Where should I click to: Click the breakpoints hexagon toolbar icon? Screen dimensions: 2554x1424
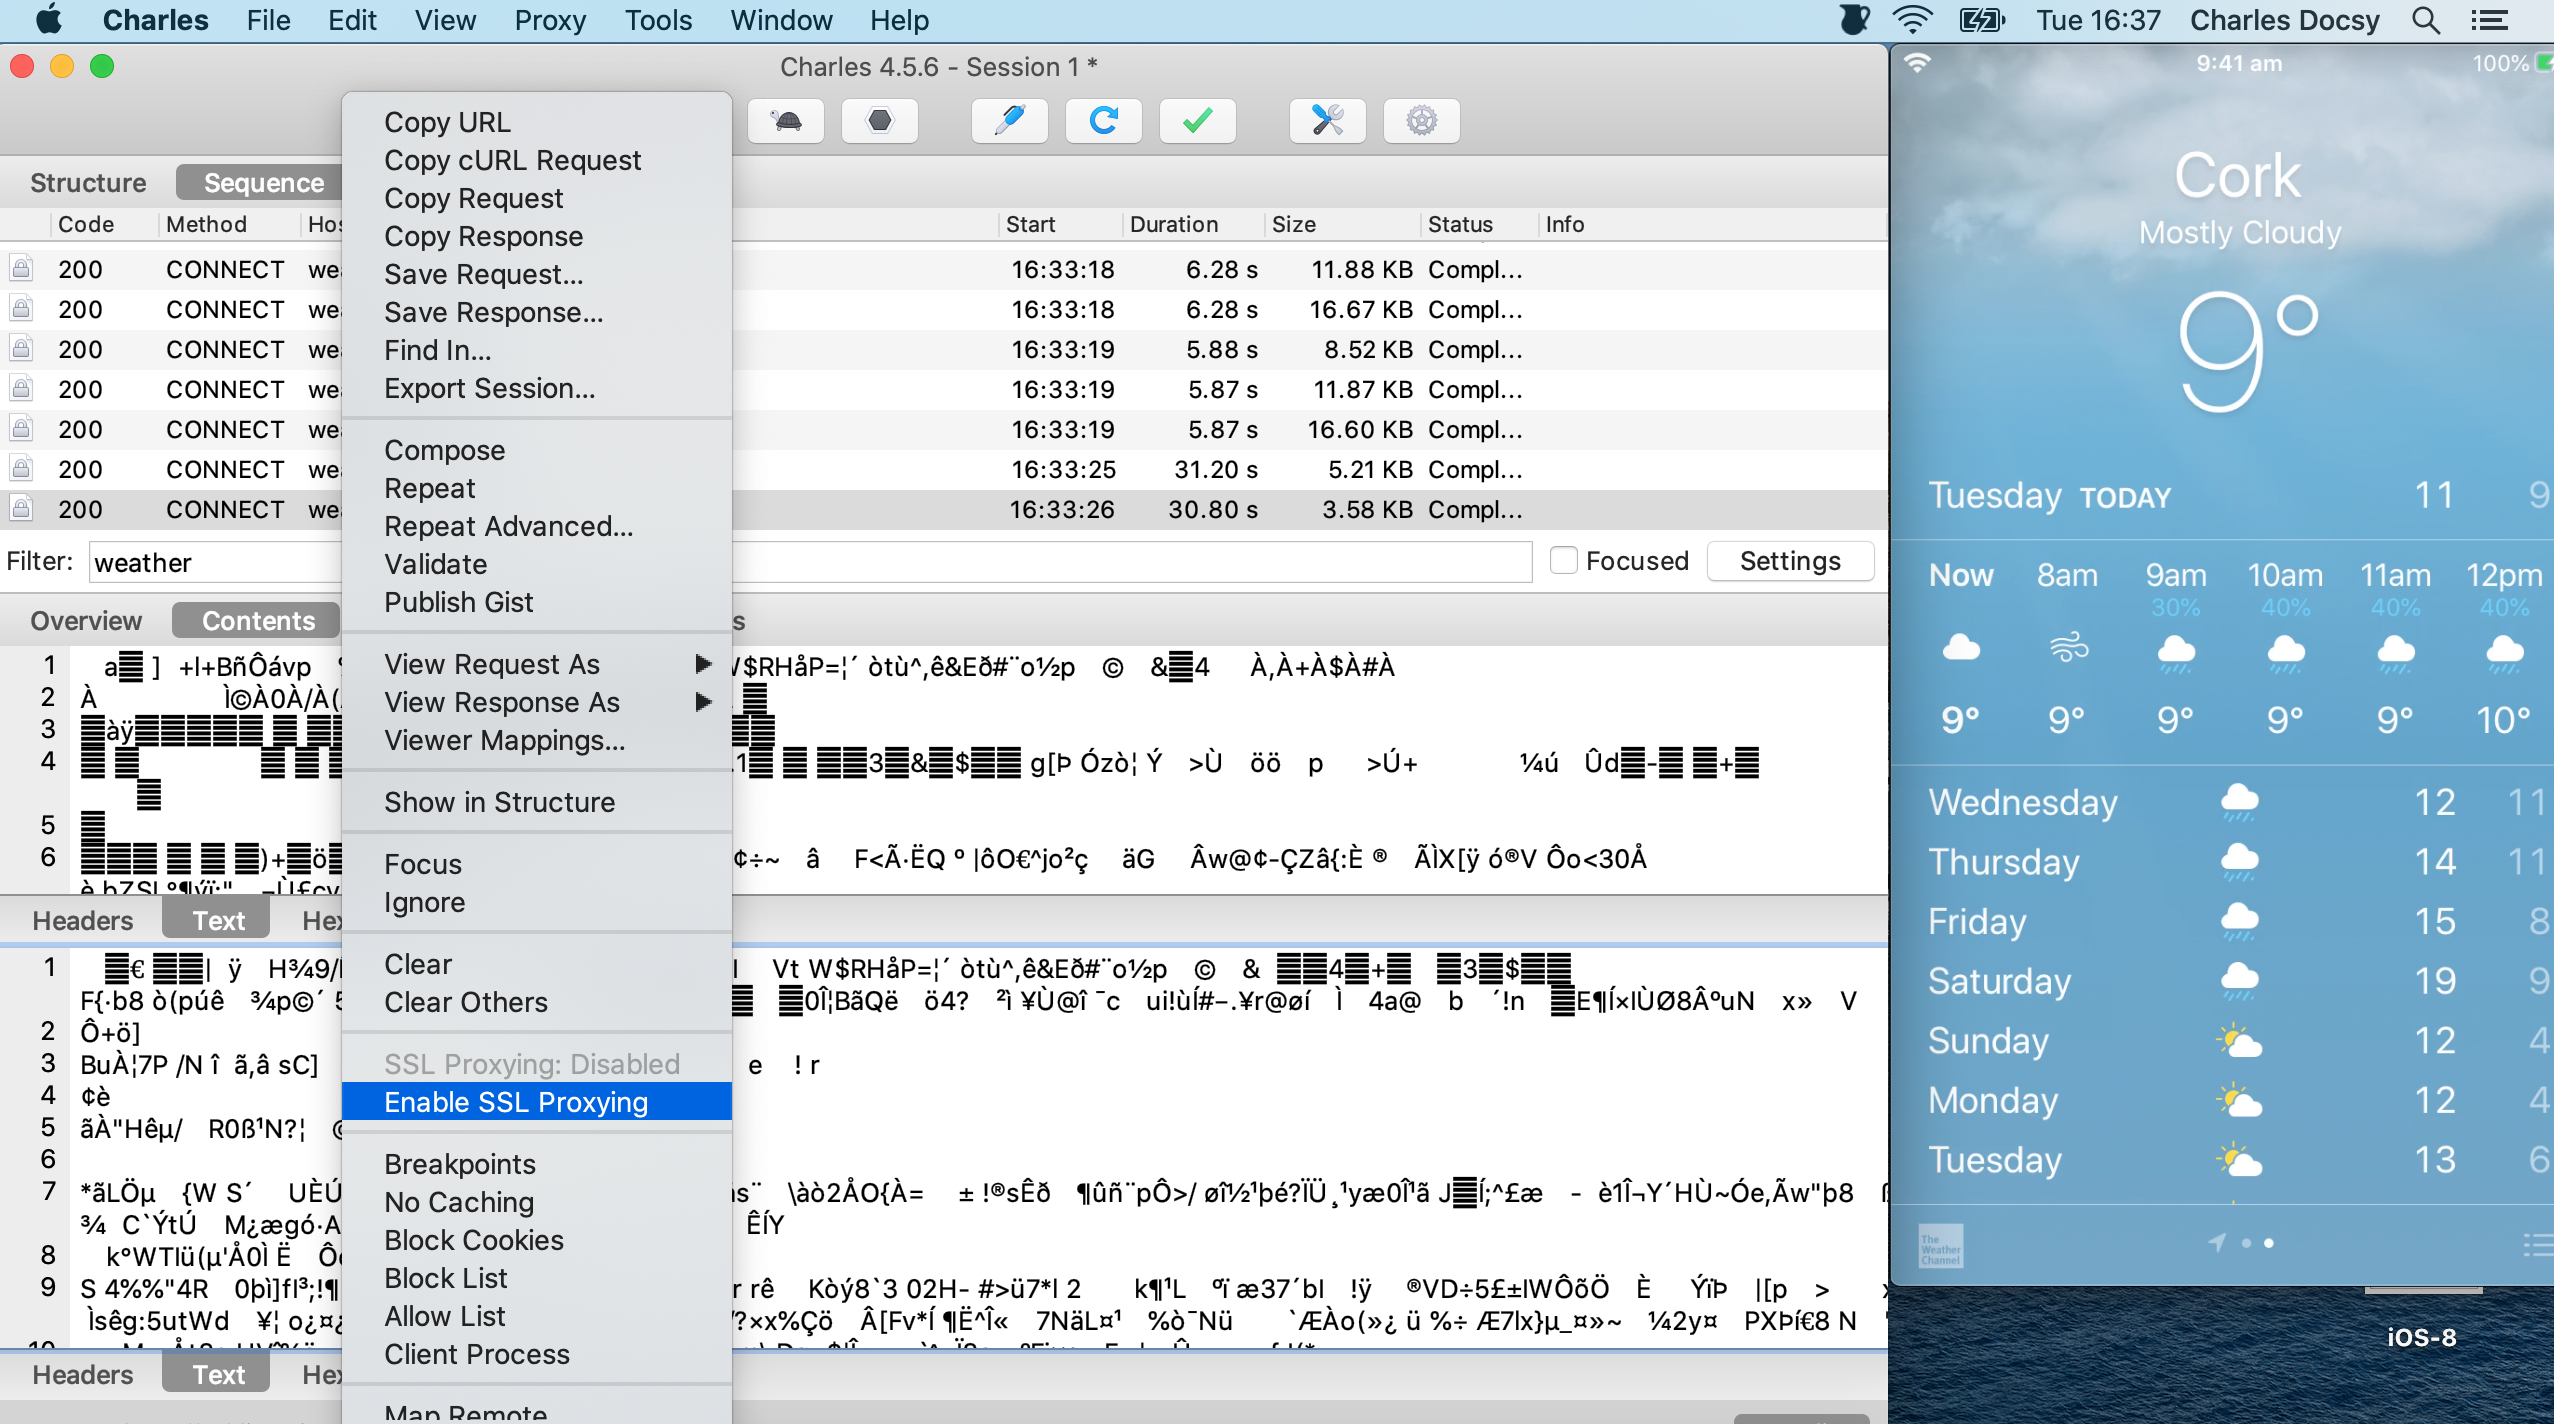point(879,121)
